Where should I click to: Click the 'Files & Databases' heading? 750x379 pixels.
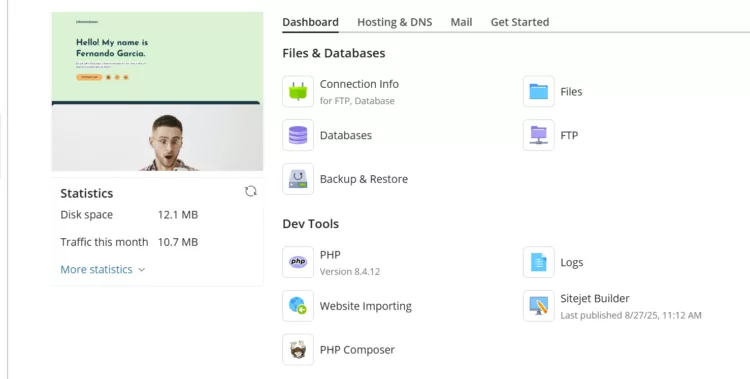coord(334,53)
